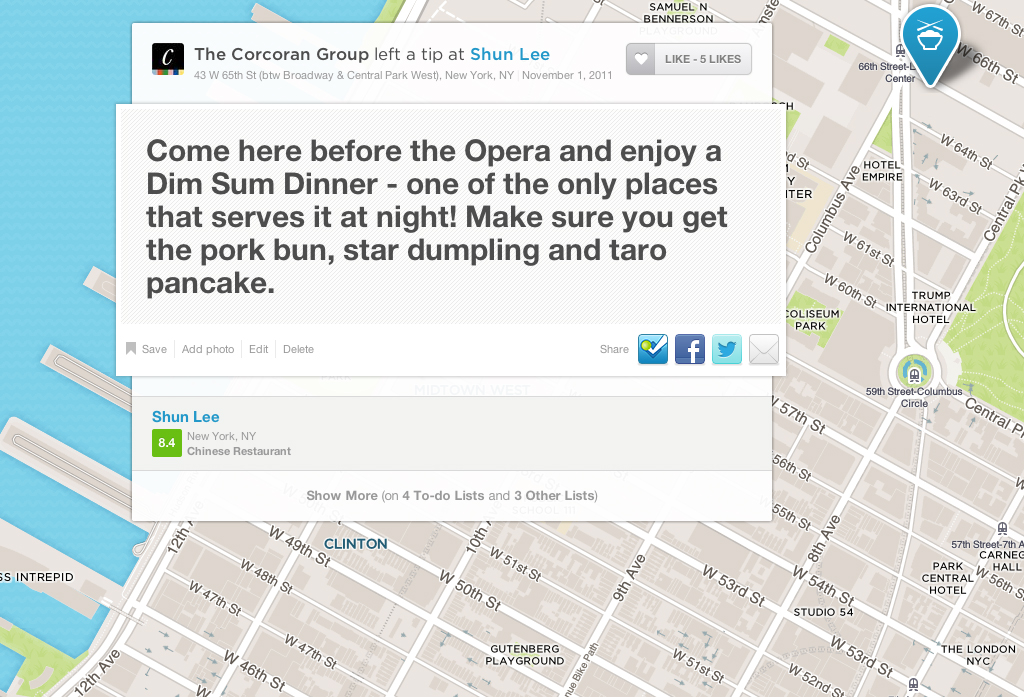Click Add photo option

pyautogui.click(x=208, y=349)
